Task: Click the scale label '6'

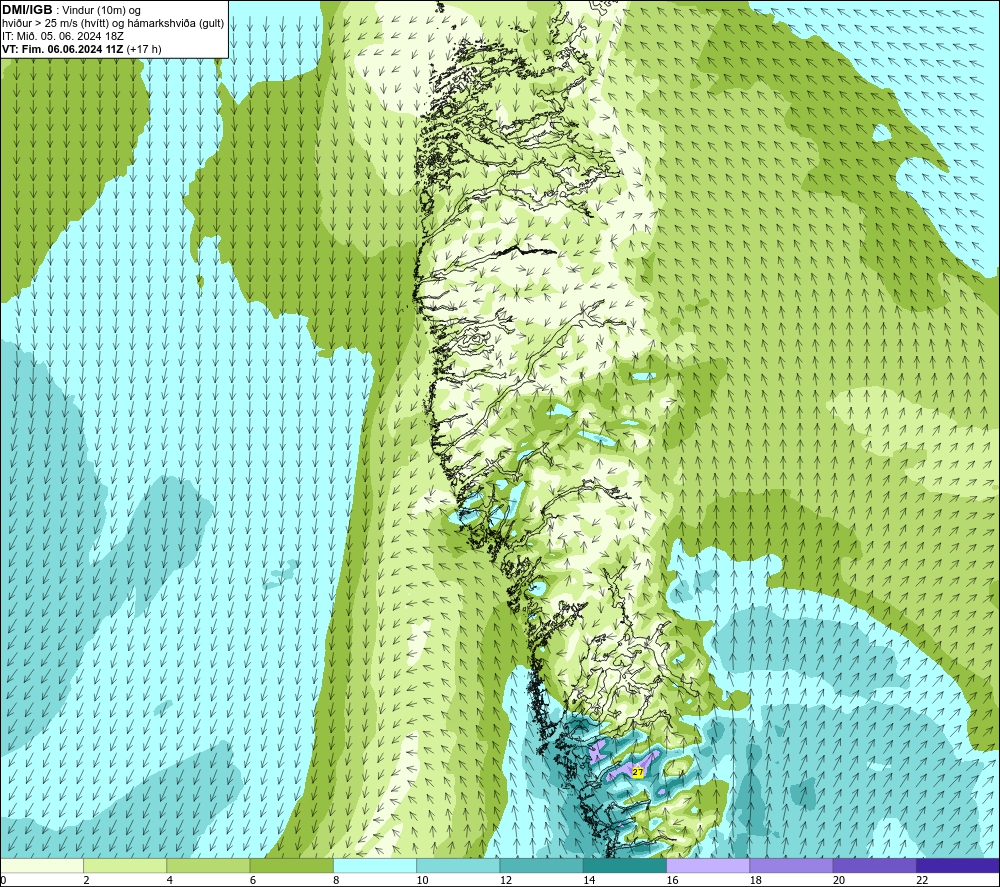Action: 253,881
